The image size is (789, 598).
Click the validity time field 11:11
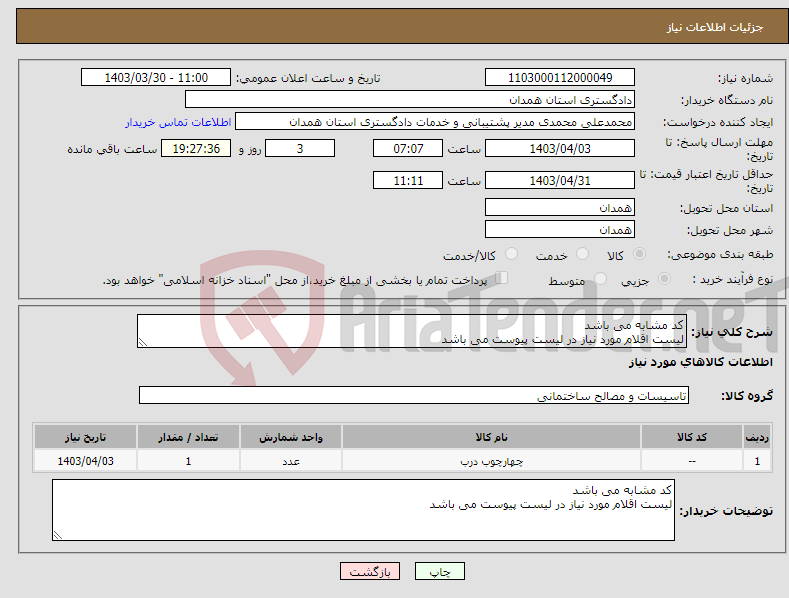408,180
